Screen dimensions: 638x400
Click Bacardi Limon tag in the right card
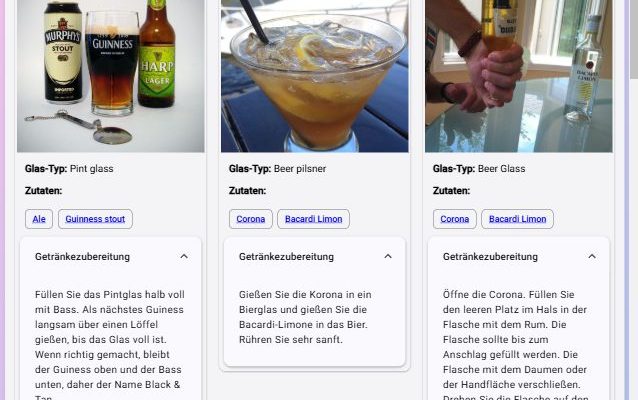point(518,219)
